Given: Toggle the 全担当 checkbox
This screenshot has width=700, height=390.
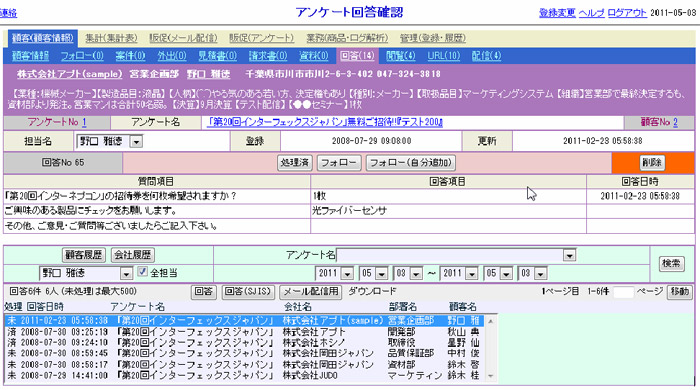Looking at the screenshot, I should coord(142,272).
